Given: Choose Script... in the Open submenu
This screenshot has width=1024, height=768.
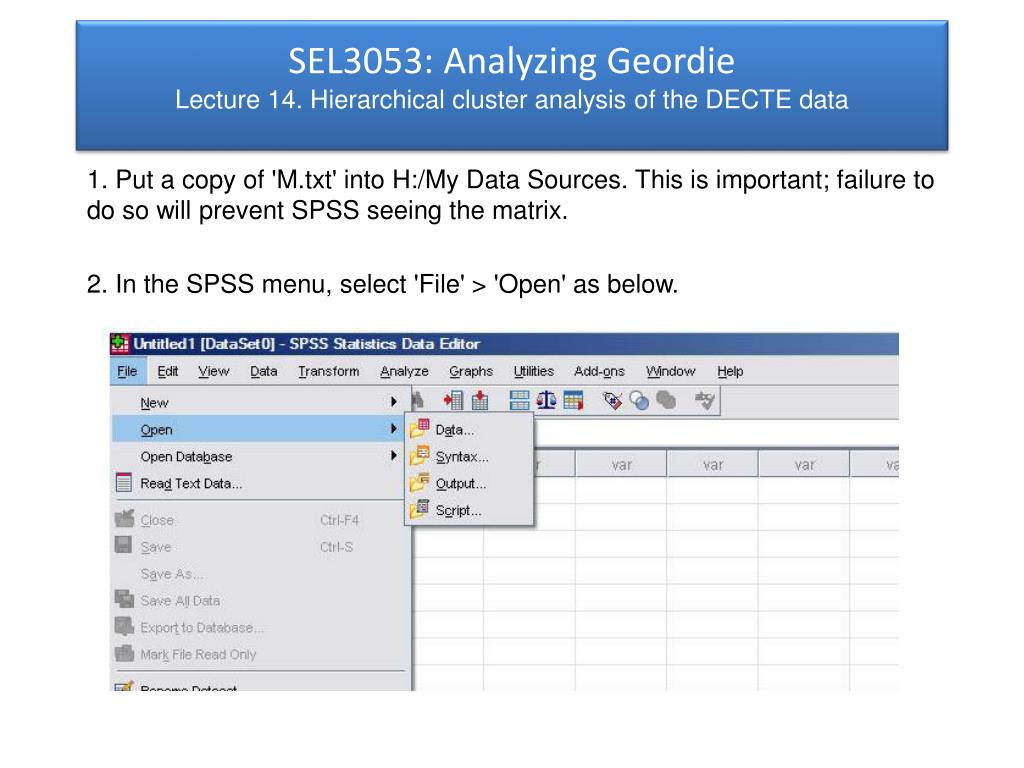Looking at the screenshot, I should pyautogui.click(x=469, y=510).
